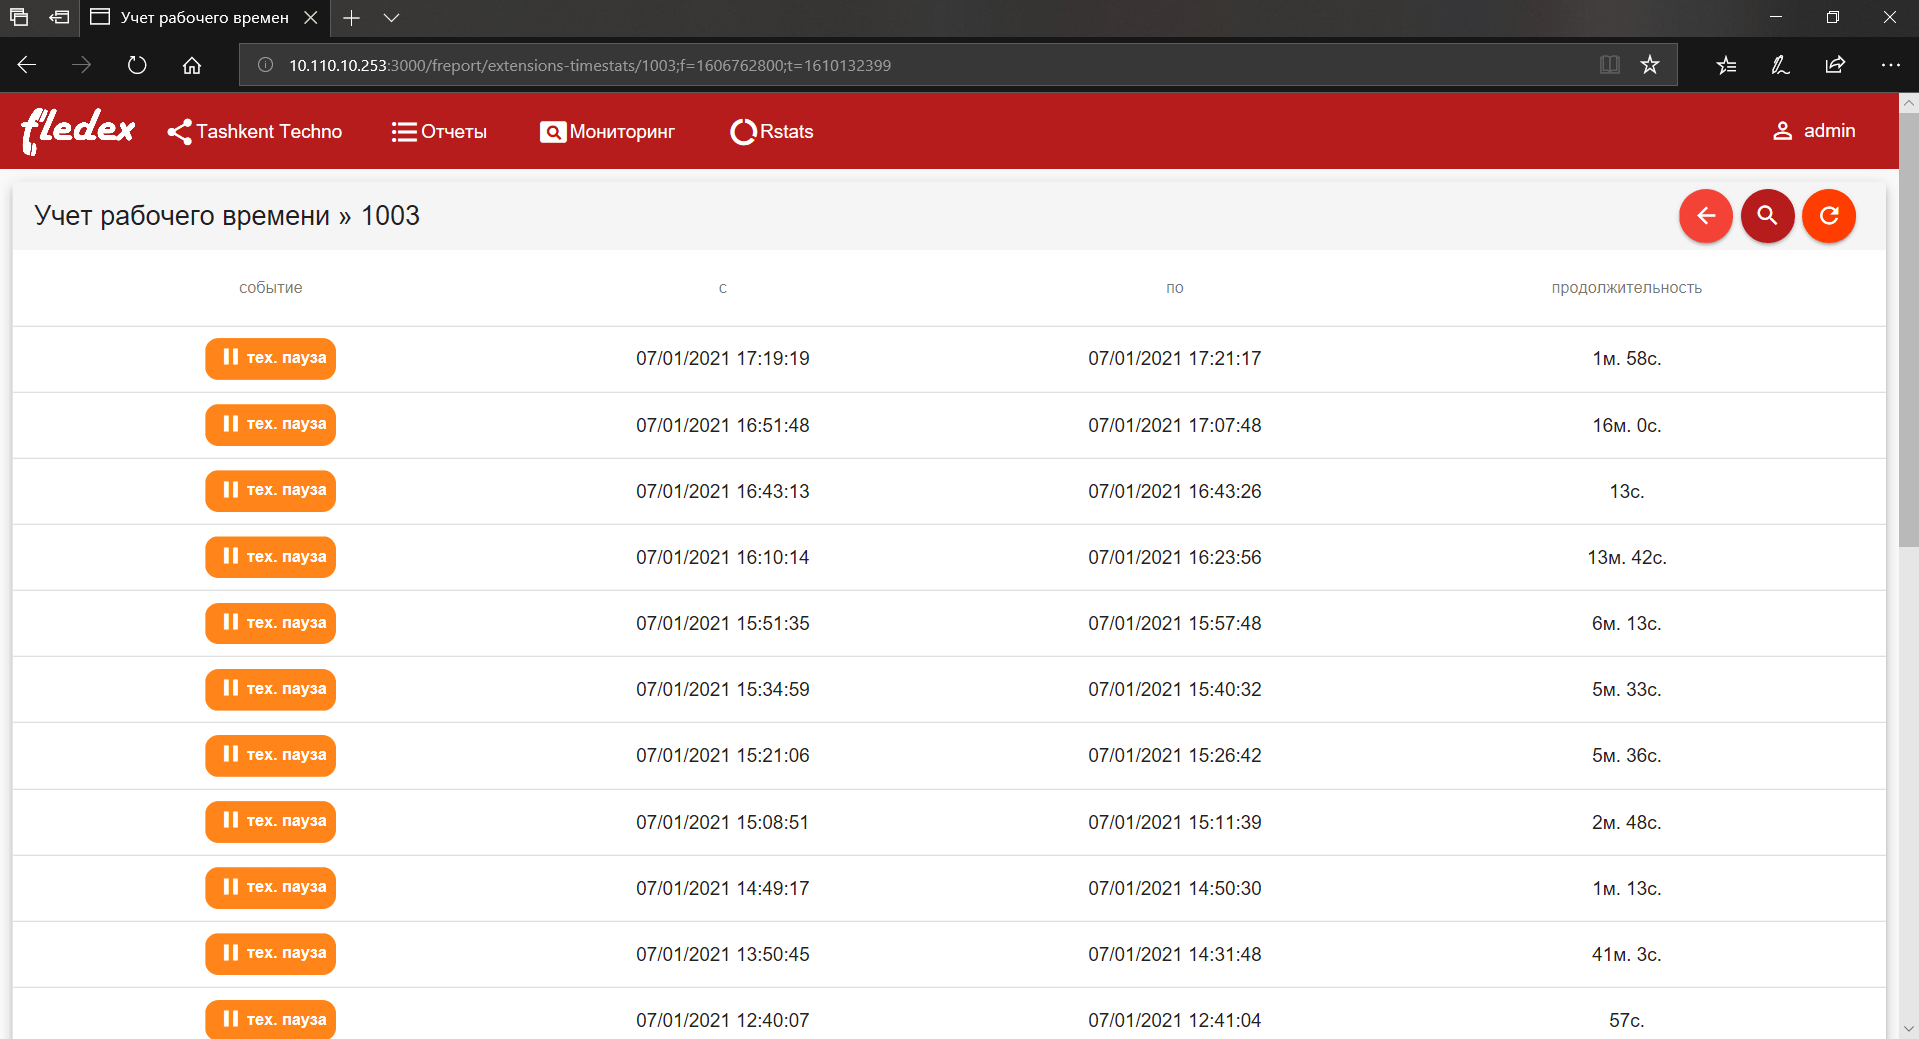Go back in the browser

pyautogui.click(x=27, y=65)
